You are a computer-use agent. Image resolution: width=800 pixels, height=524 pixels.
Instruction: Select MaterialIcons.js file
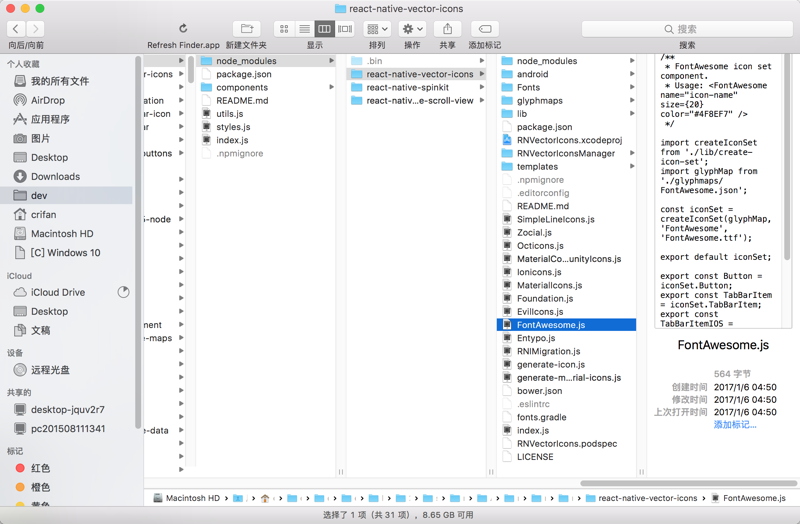click(566, 286)
